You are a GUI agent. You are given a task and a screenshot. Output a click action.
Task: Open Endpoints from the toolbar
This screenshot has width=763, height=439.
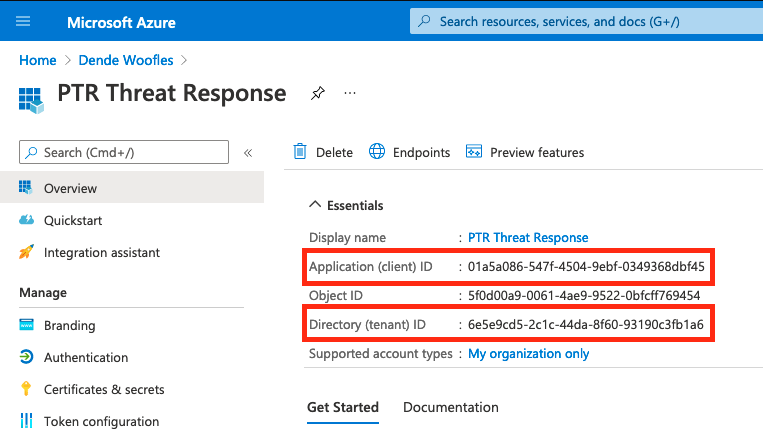(x=409, y=152)
